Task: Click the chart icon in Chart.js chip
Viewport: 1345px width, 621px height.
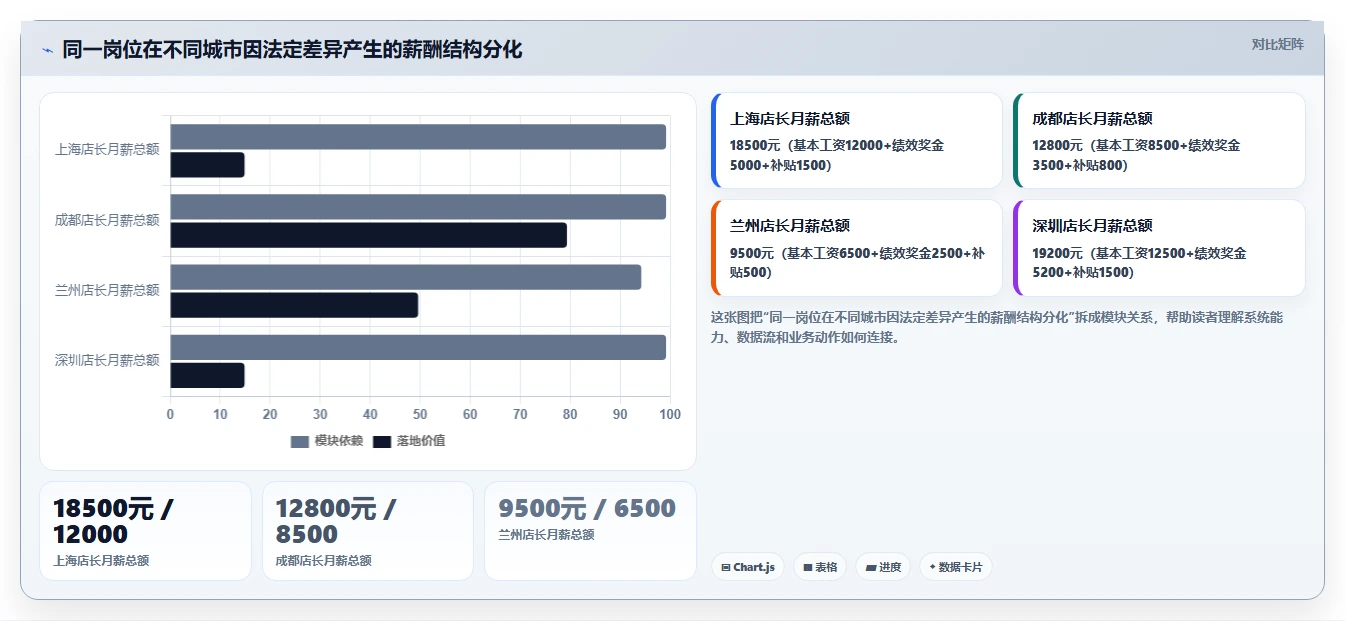Action: [726, 567]
